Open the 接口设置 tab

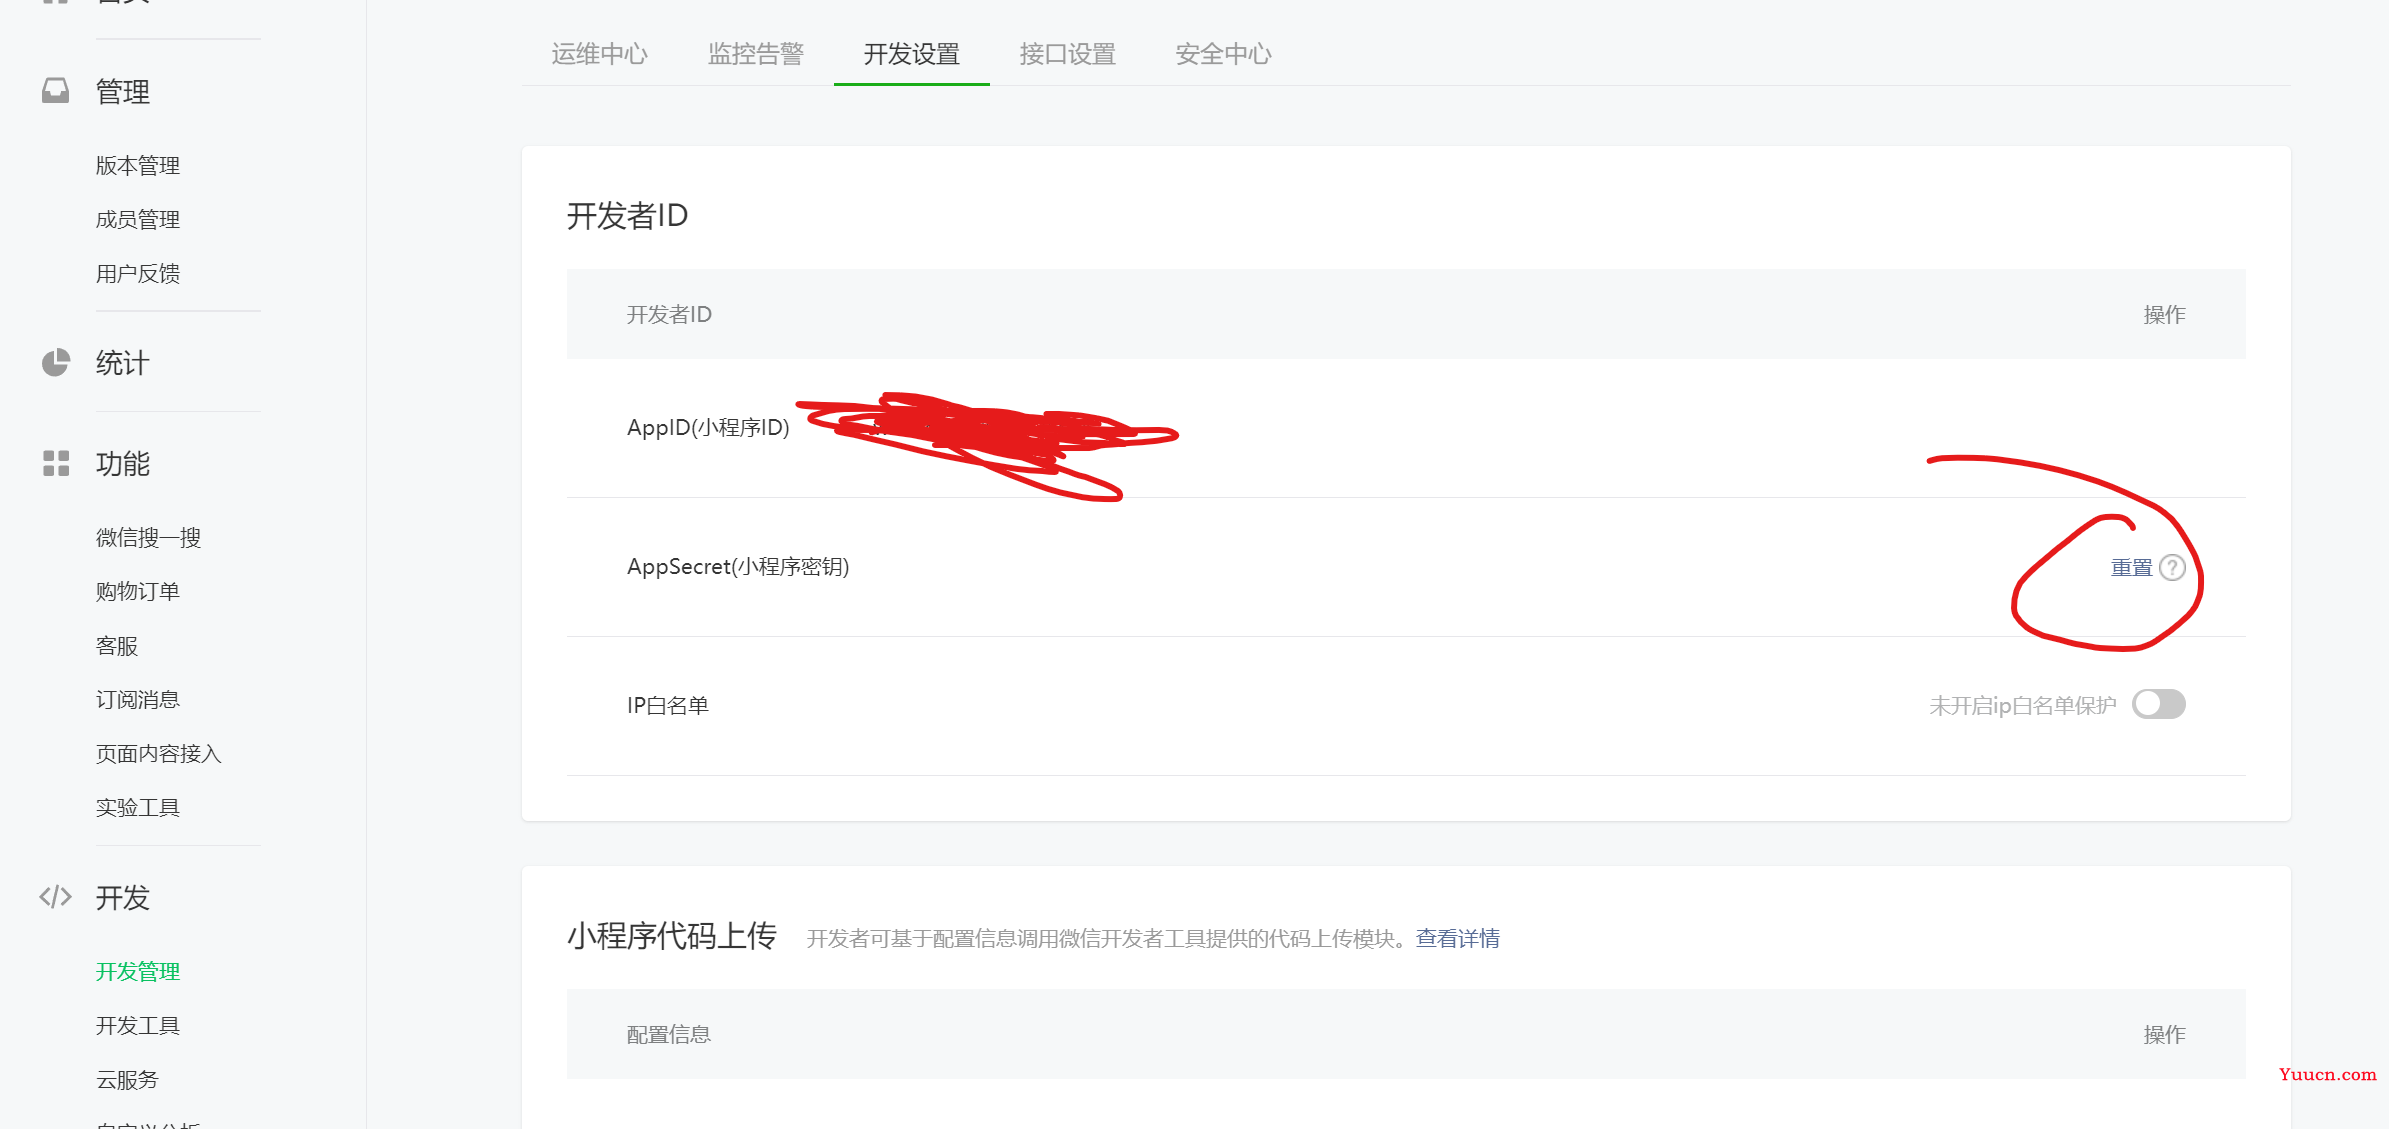point(1068,54)
